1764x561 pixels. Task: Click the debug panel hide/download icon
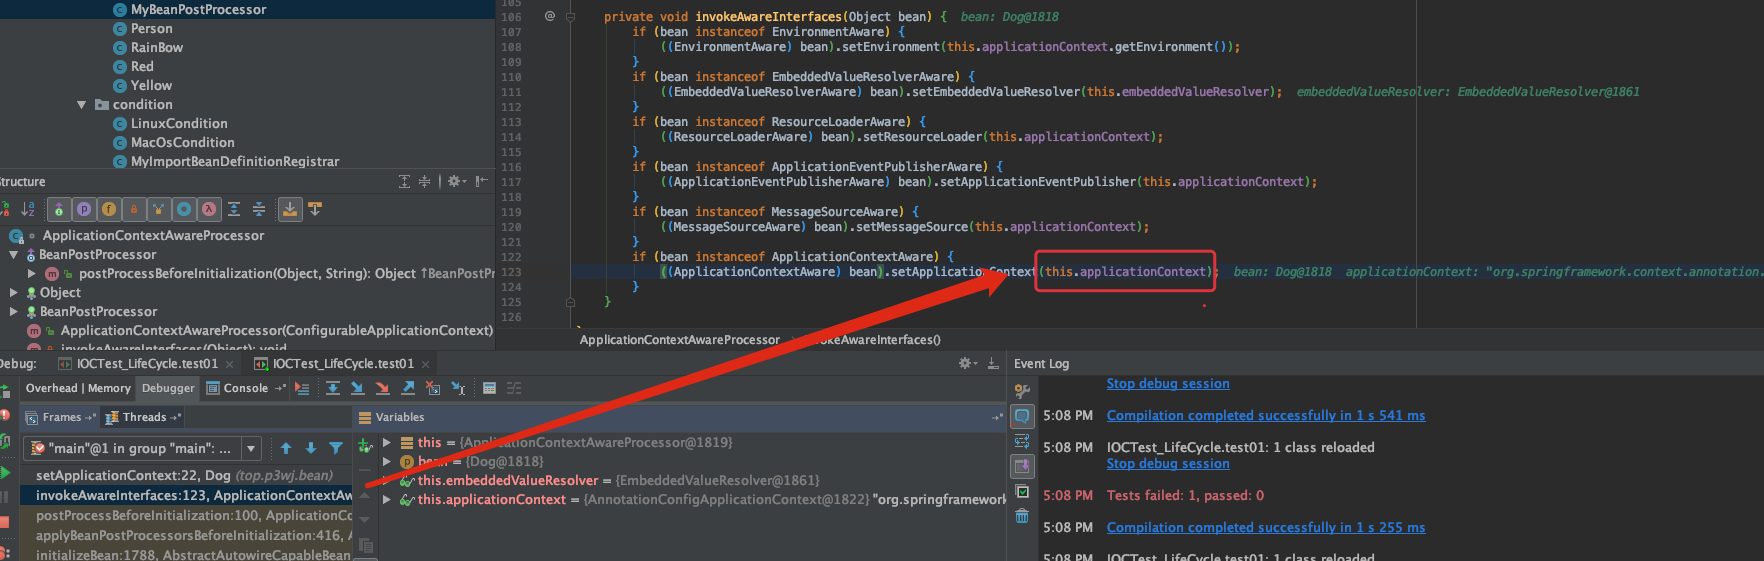pos(993,363)
